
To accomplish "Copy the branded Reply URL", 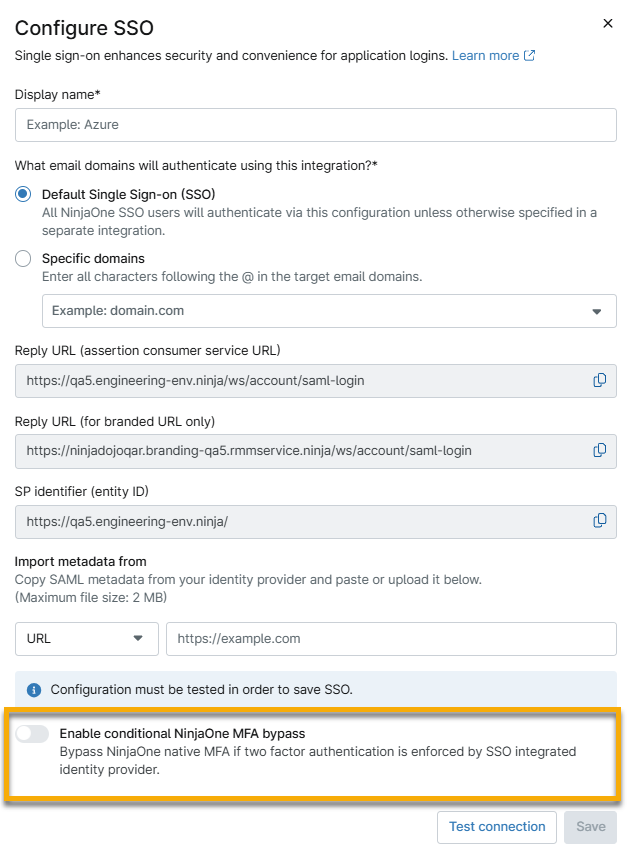I will 599,451.
